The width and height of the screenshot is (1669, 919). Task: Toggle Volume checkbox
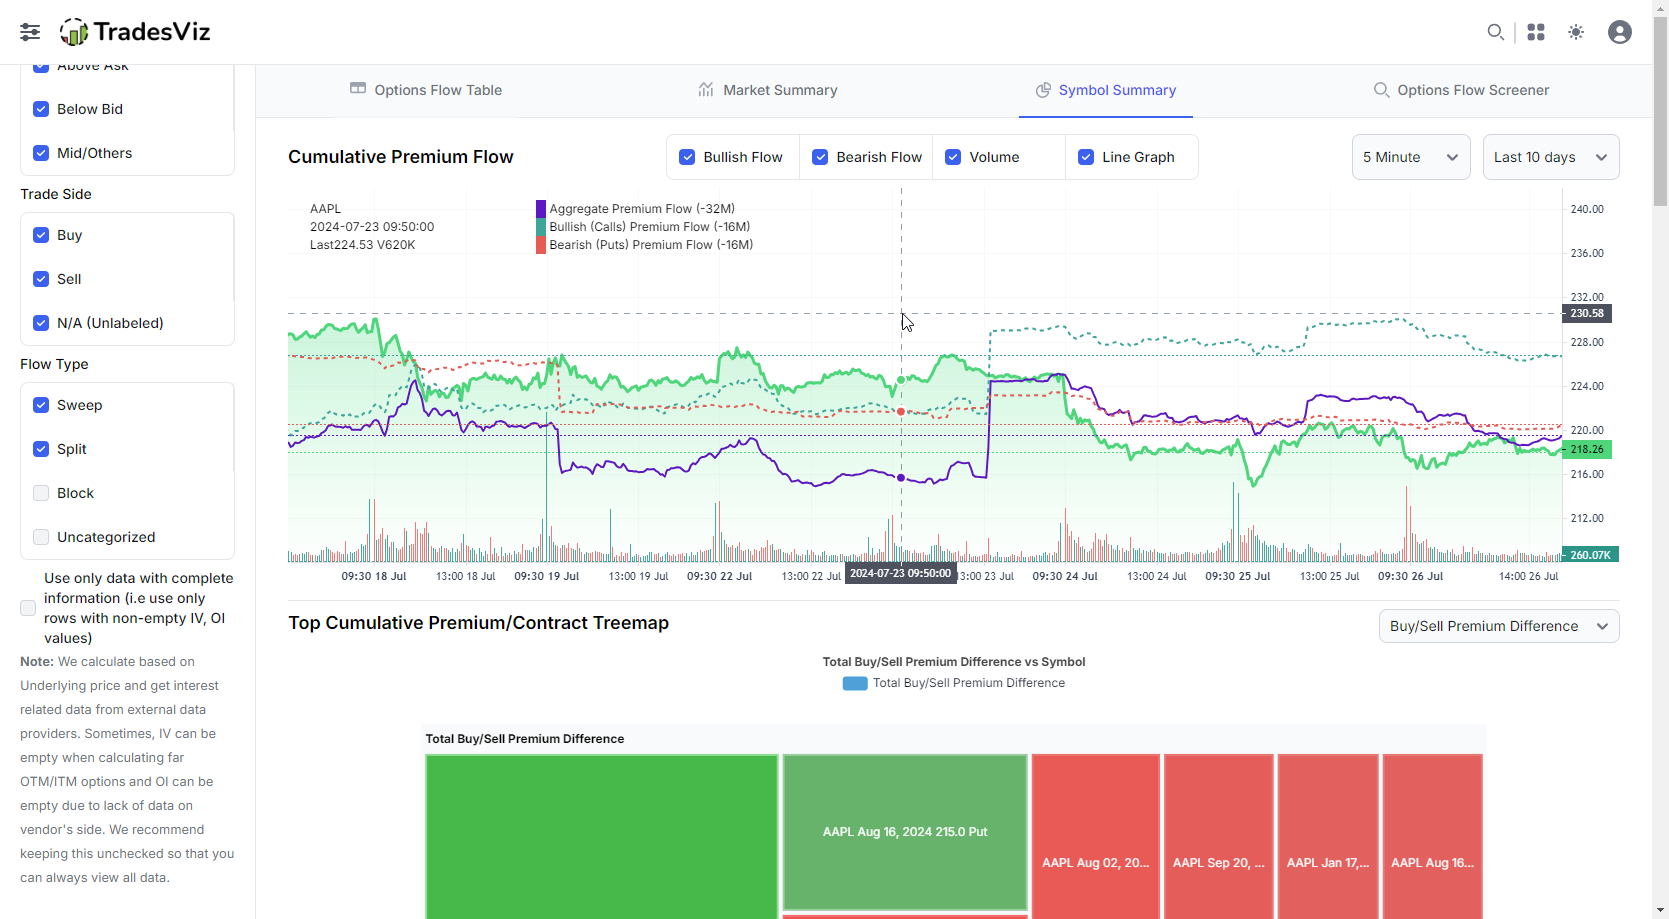[953, 157]
